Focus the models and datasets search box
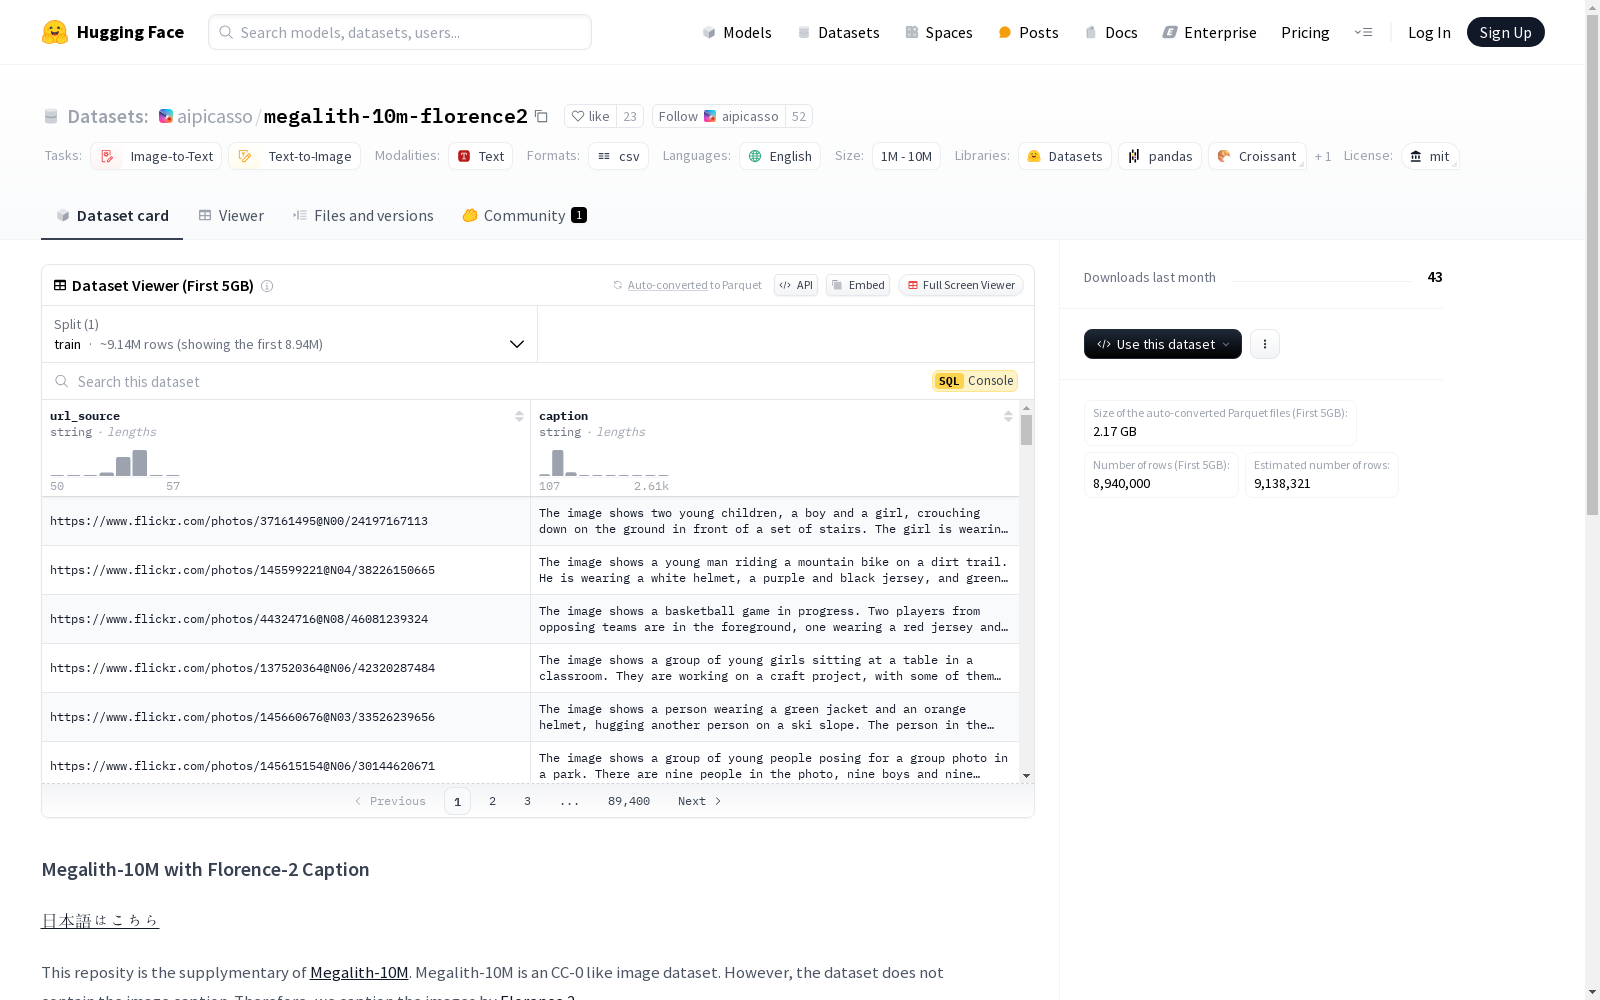Screen dimensions: 1600x1000 click(400, 32)
